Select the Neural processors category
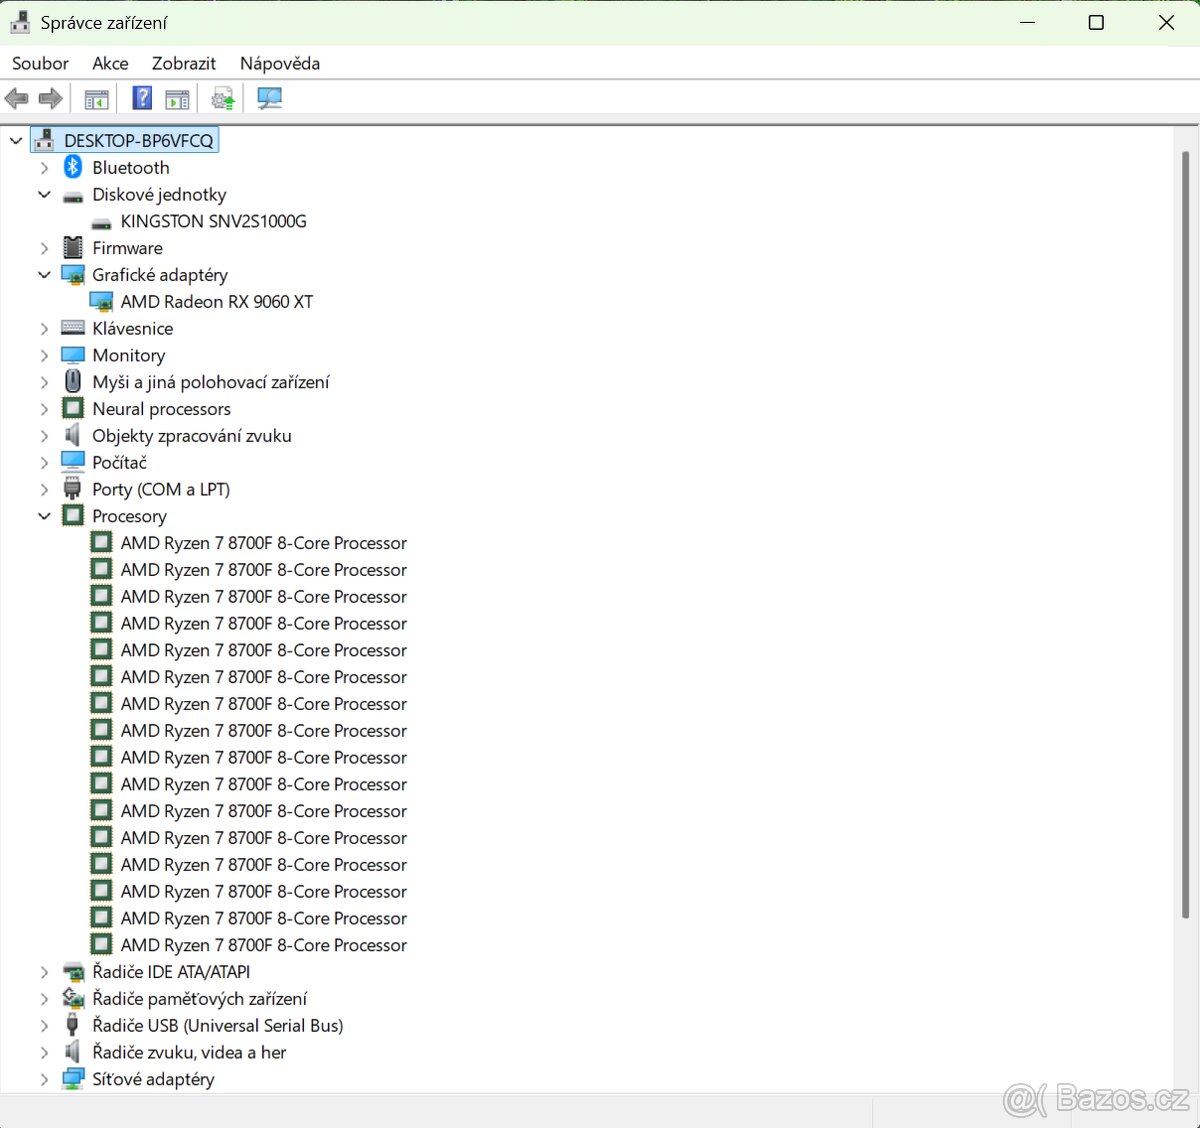Screen dimensions: 1200x1128 click(161, 409)
